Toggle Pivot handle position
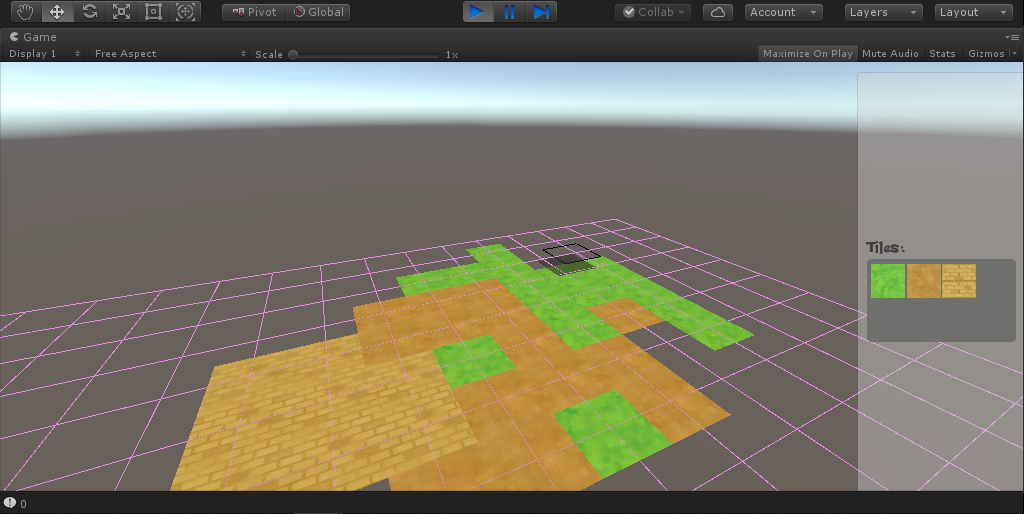The image size is (1024, 514). click(254, 12)
